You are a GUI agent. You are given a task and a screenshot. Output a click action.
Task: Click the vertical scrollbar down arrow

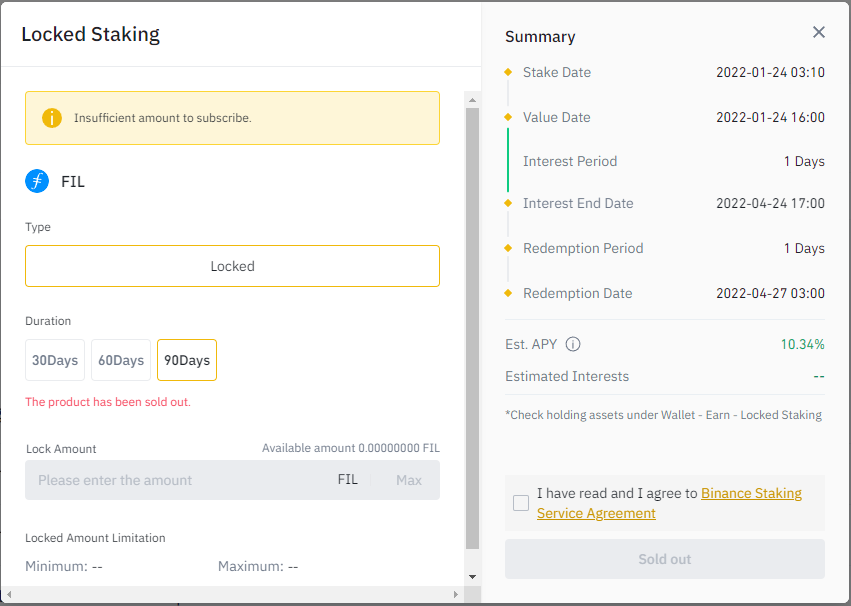472,577
